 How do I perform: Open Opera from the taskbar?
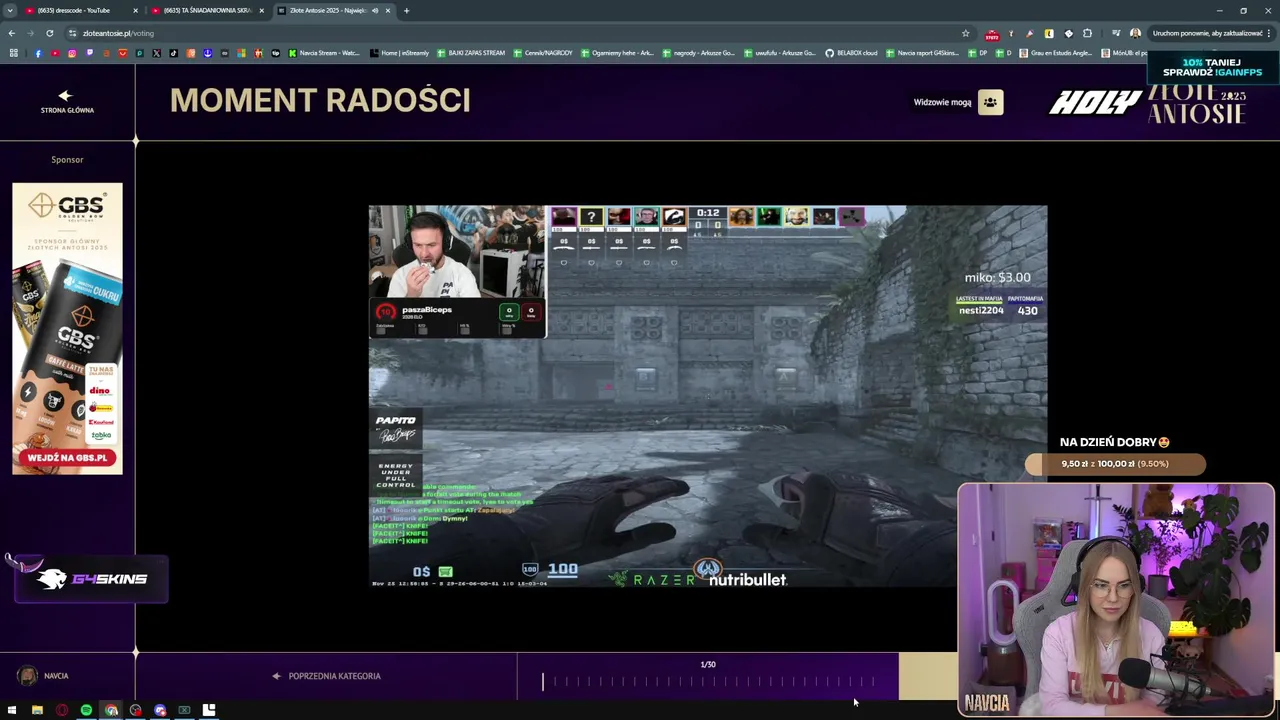click(x=62, y=710)
